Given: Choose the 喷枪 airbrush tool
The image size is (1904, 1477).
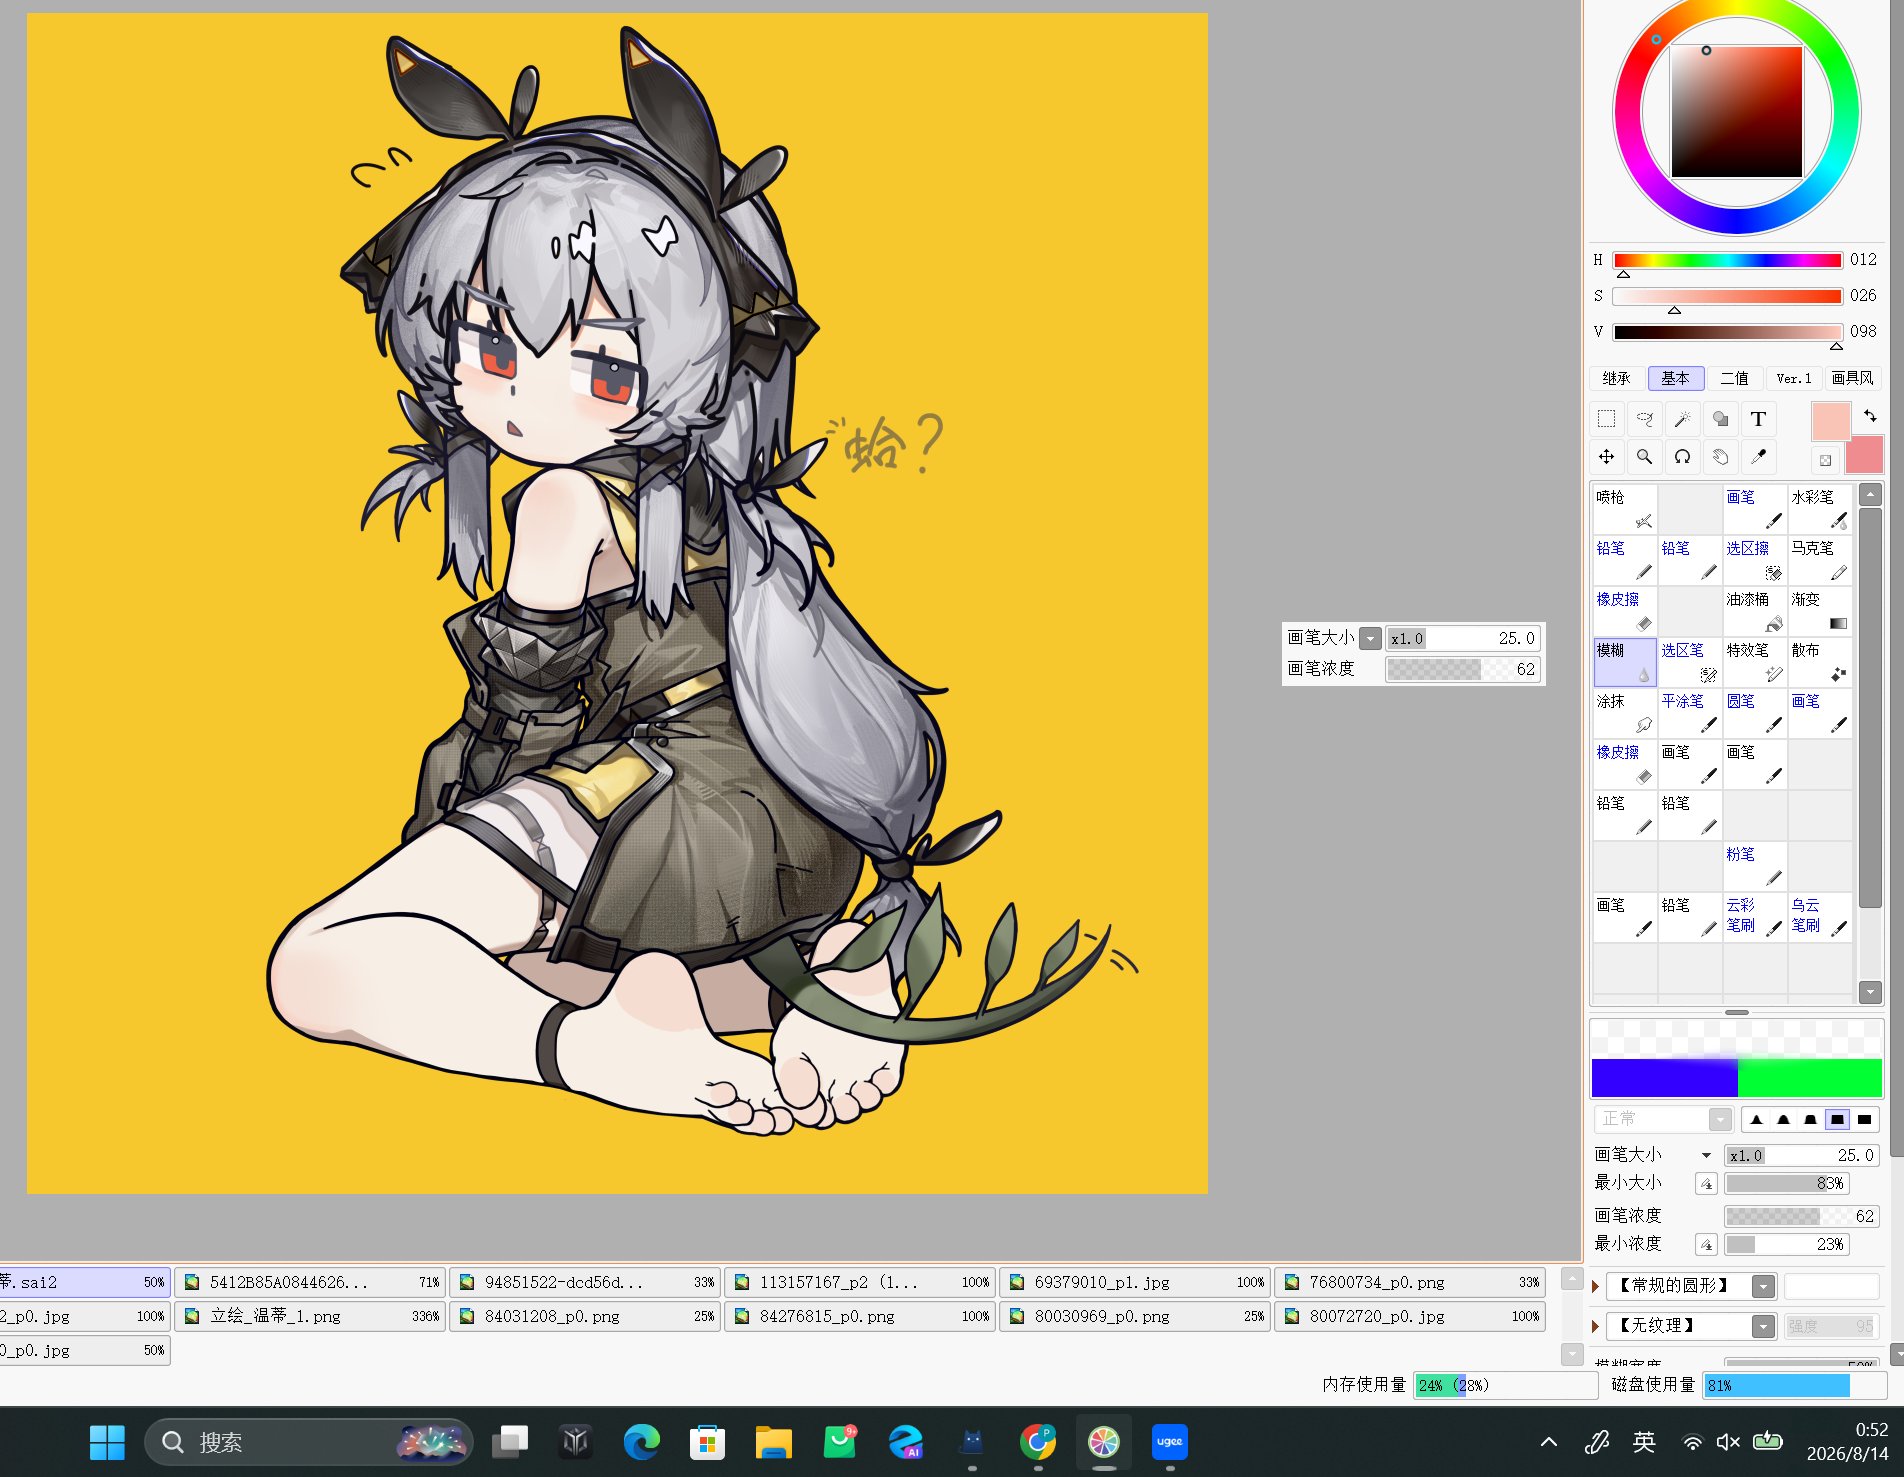Looking at the screenshot, I should (x=1625, y=509).
